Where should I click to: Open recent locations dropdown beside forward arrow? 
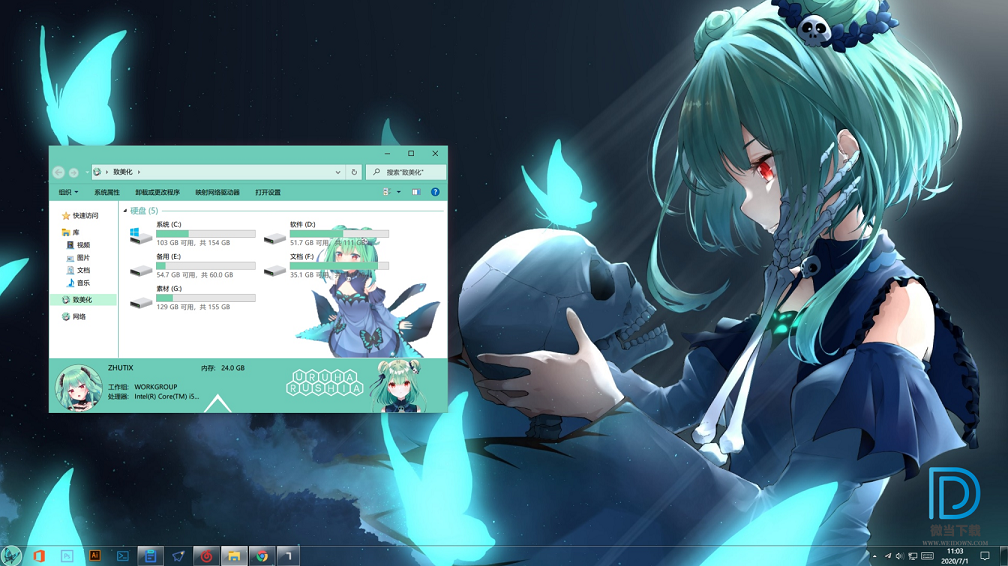(86, 172)
